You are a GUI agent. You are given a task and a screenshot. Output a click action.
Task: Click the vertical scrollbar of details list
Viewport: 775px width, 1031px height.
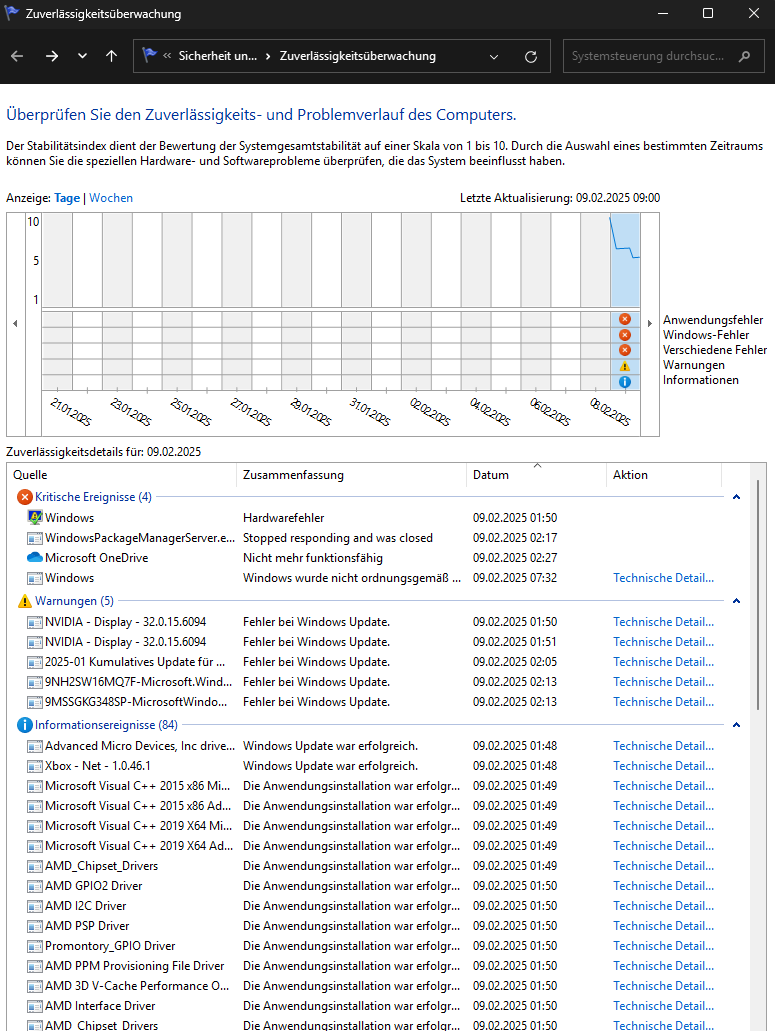(758, 594)
